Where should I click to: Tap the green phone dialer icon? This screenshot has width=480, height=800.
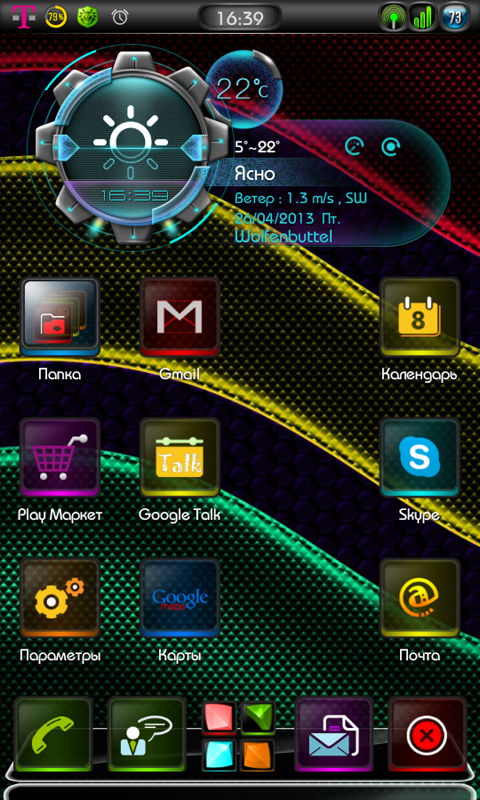coord(54,735)
